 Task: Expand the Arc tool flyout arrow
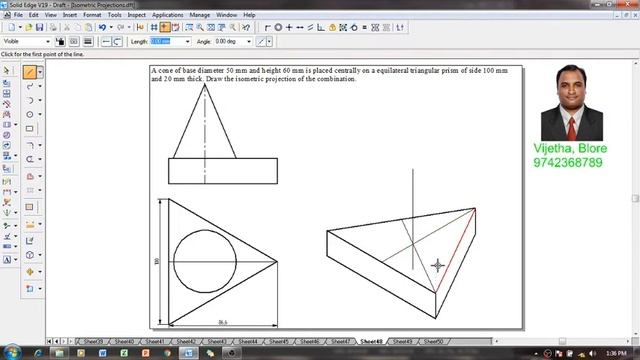coord(40,100)
